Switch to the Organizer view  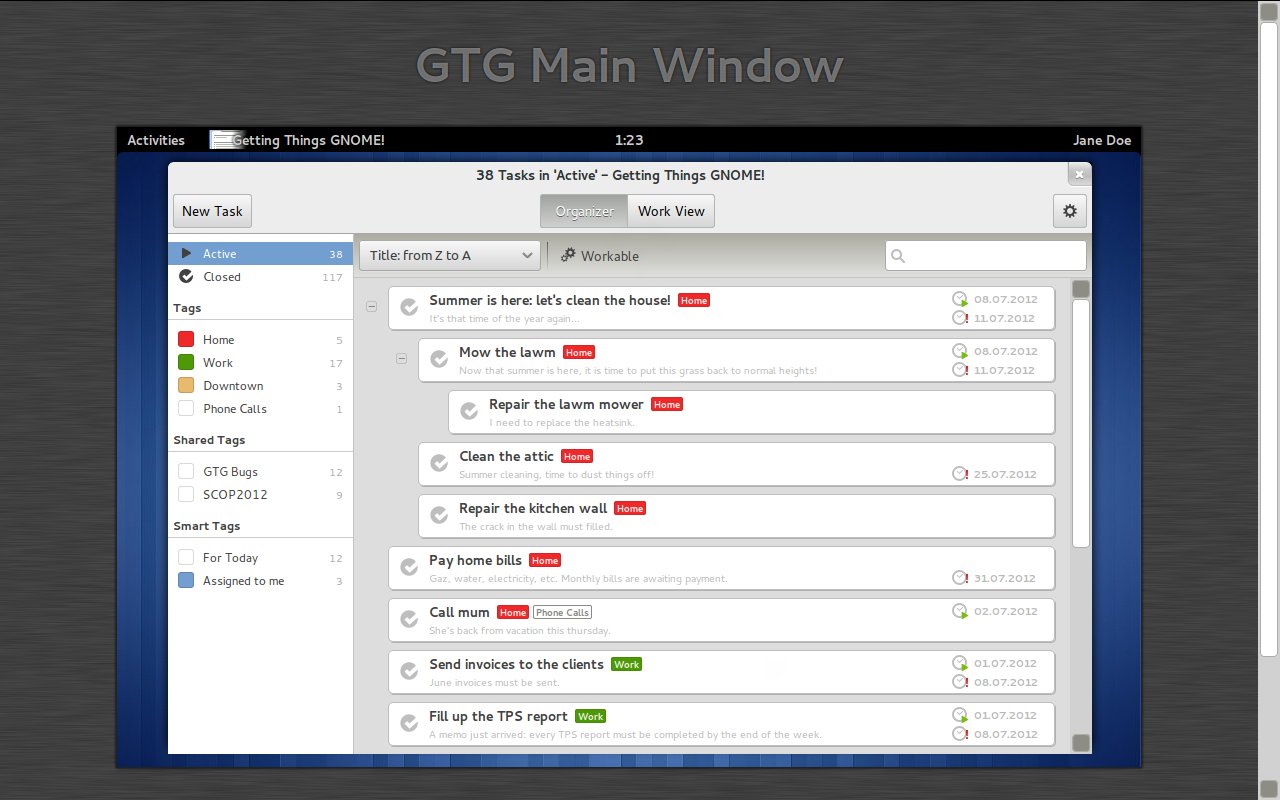[584, 211]
